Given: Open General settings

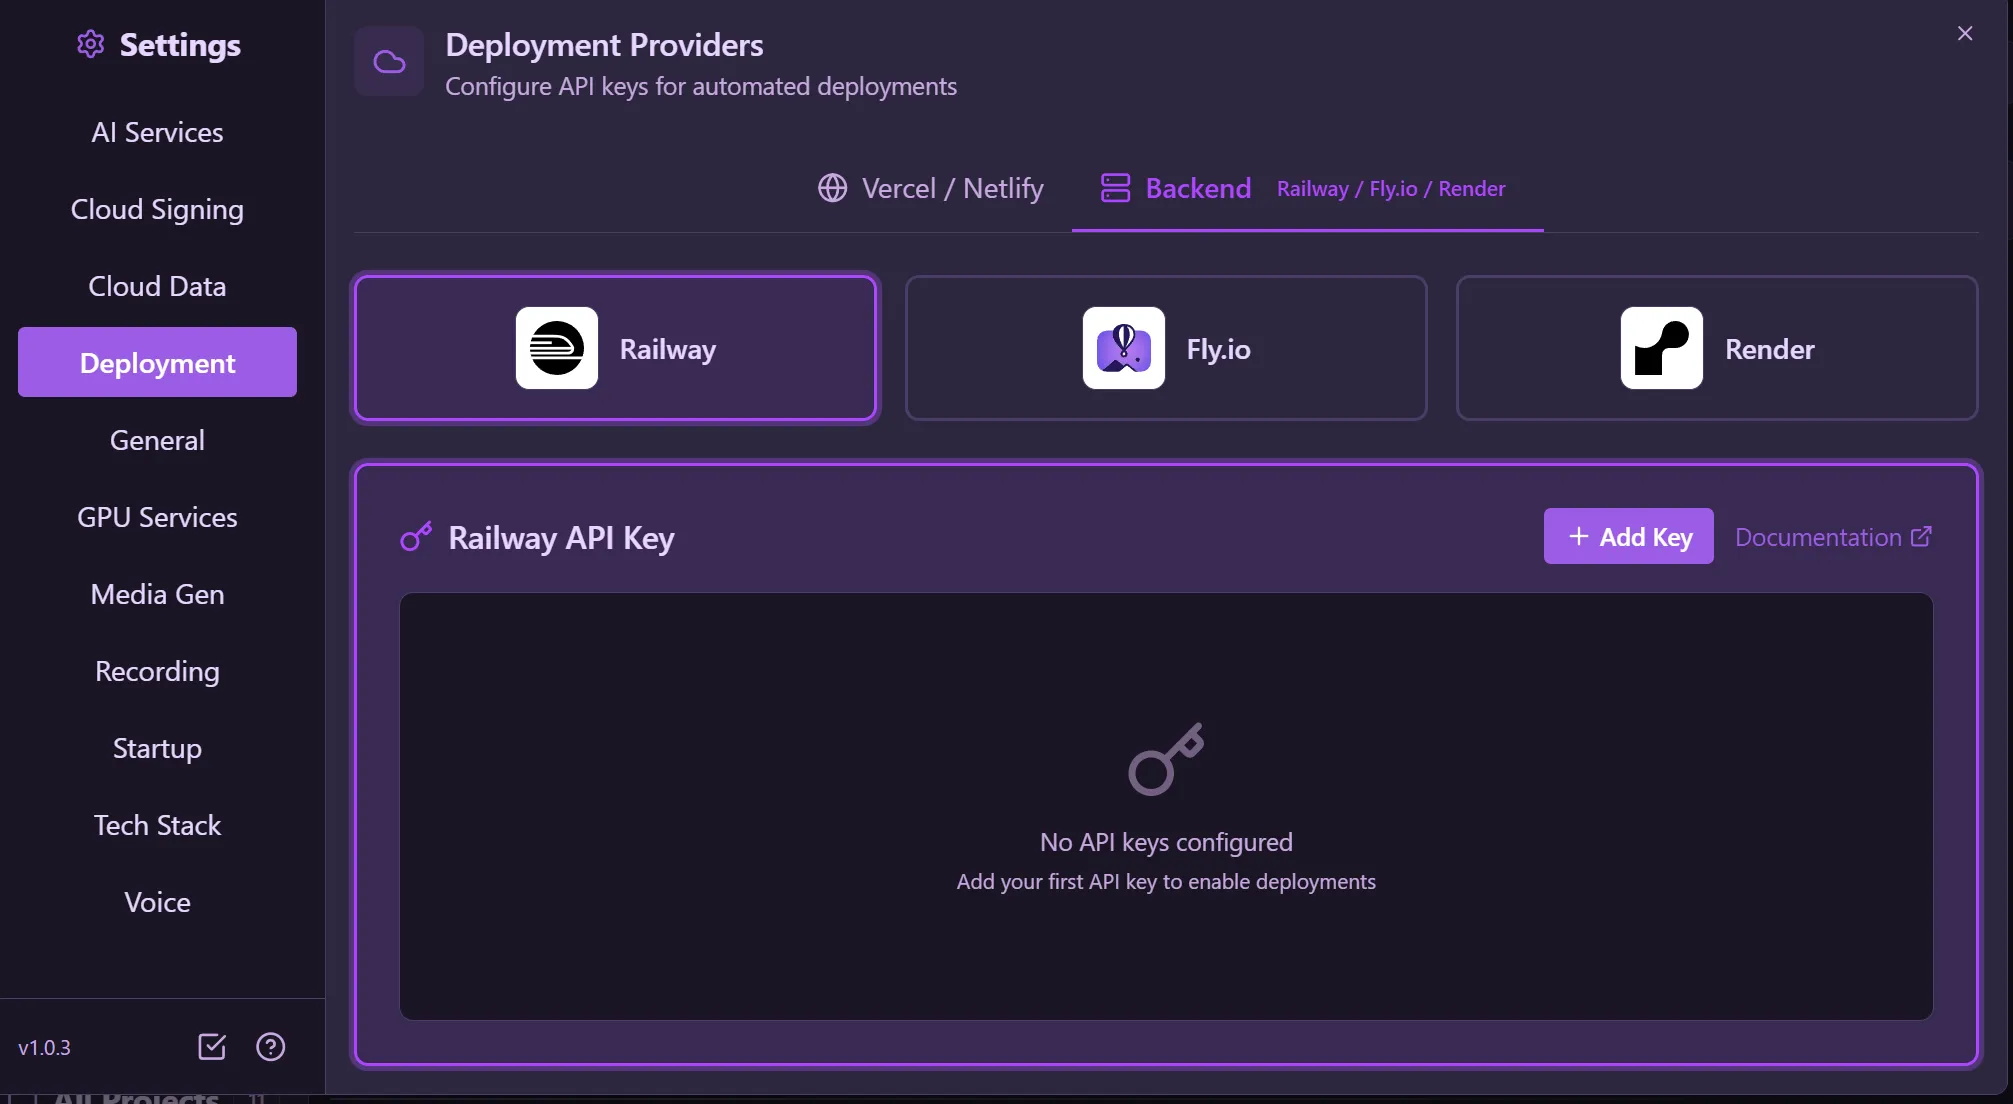Looking at the screenshot, I should [157, 440].
